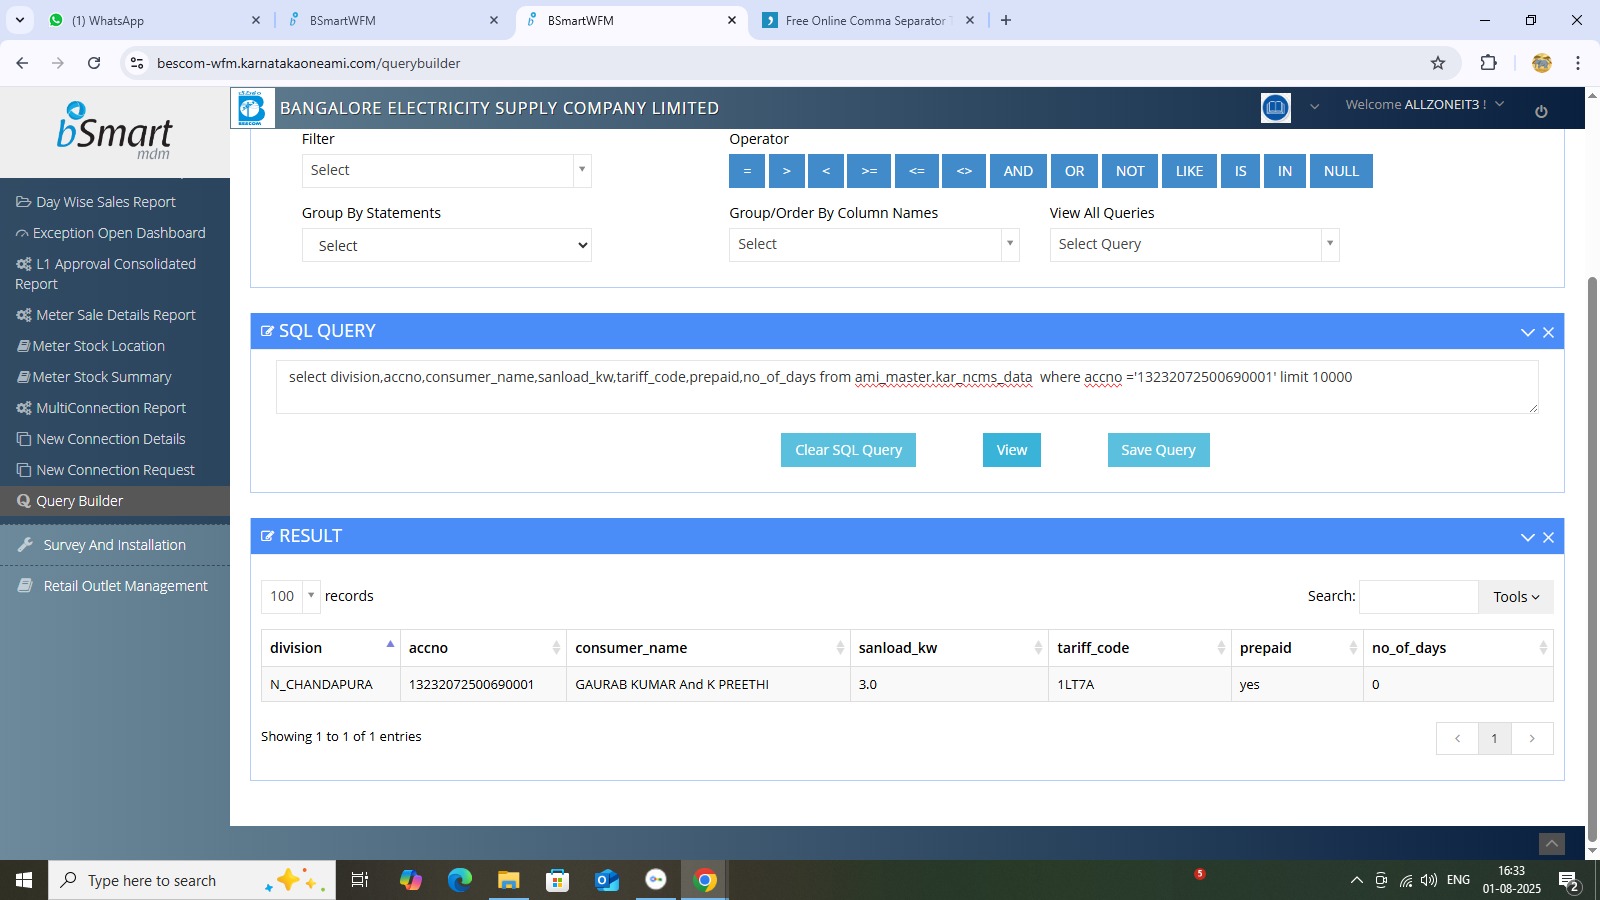Open Meter Stock Summary in sidebar

click(102, 377)
